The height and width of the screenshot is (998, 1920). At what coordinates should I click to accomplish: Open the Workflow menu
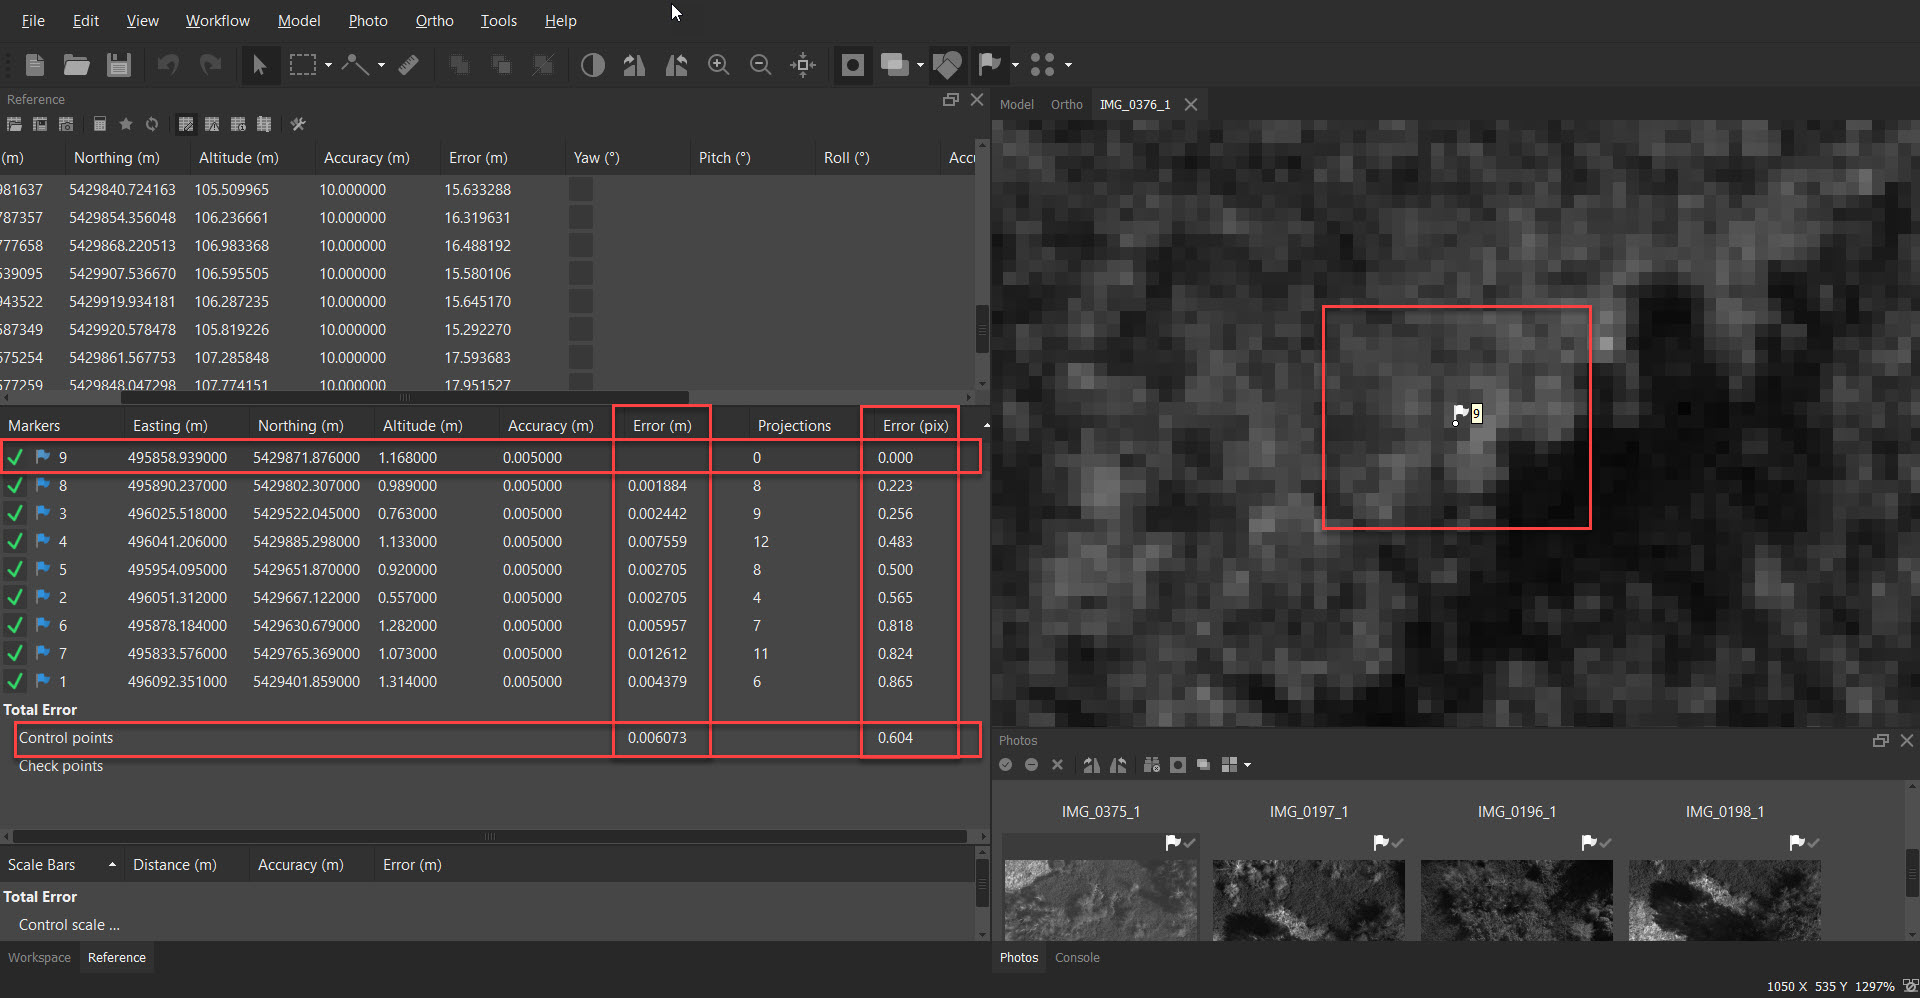(x=217, y=20)
